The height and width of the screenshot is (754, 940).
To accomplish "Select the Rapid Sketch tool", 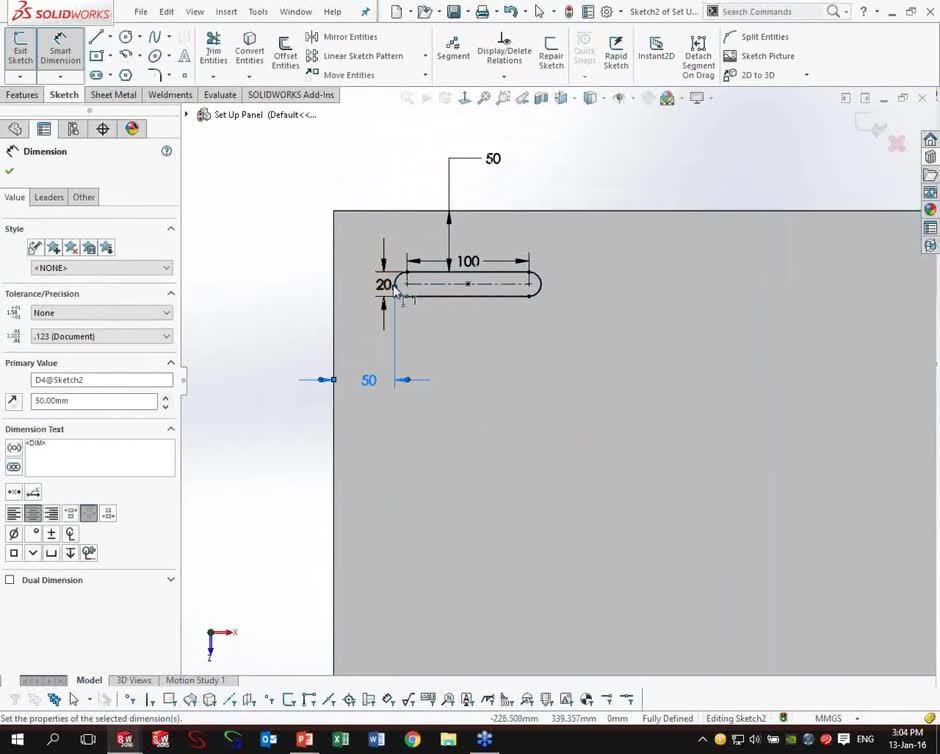I will [x=616, y=50].
